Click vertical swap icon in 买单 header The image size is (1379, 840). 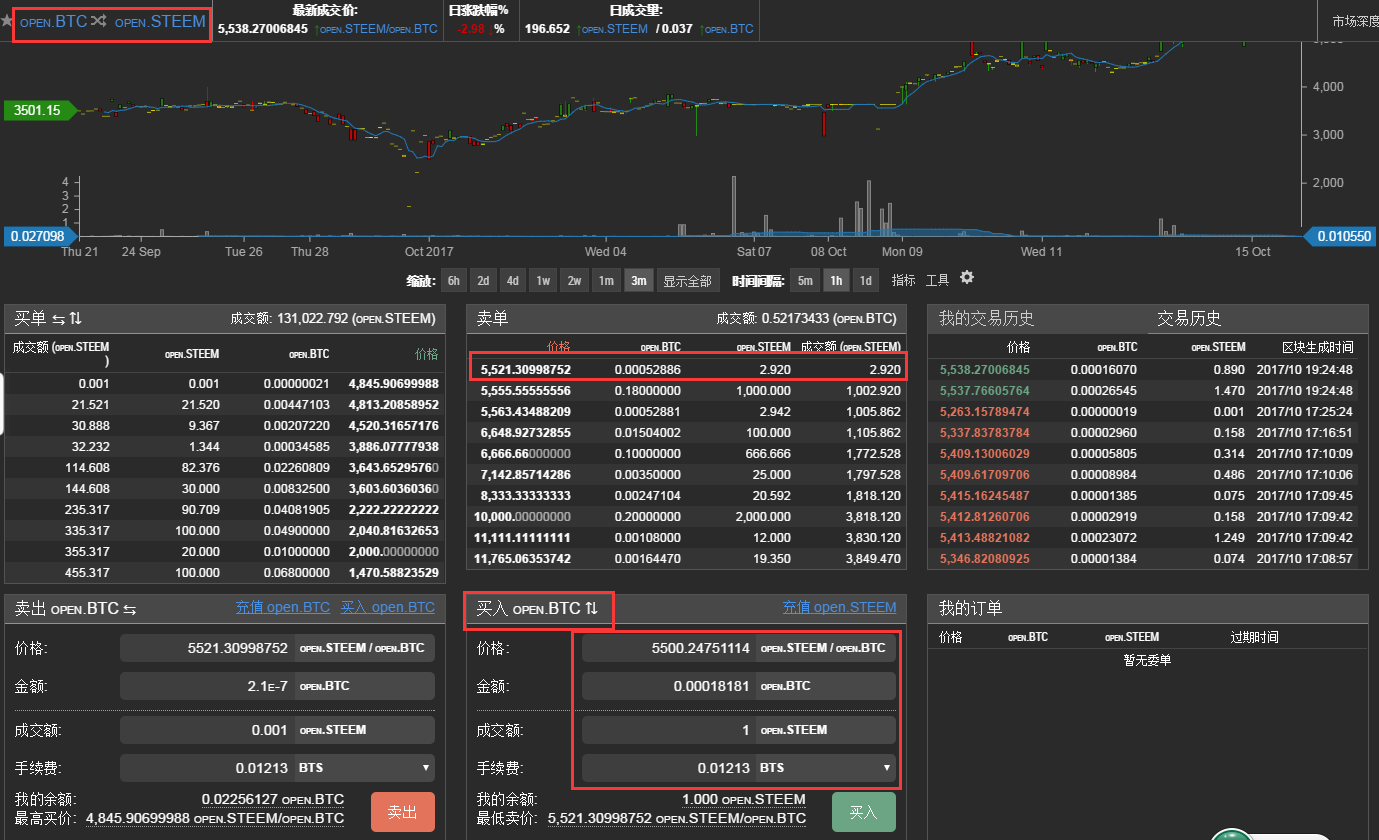click(76, 319)
